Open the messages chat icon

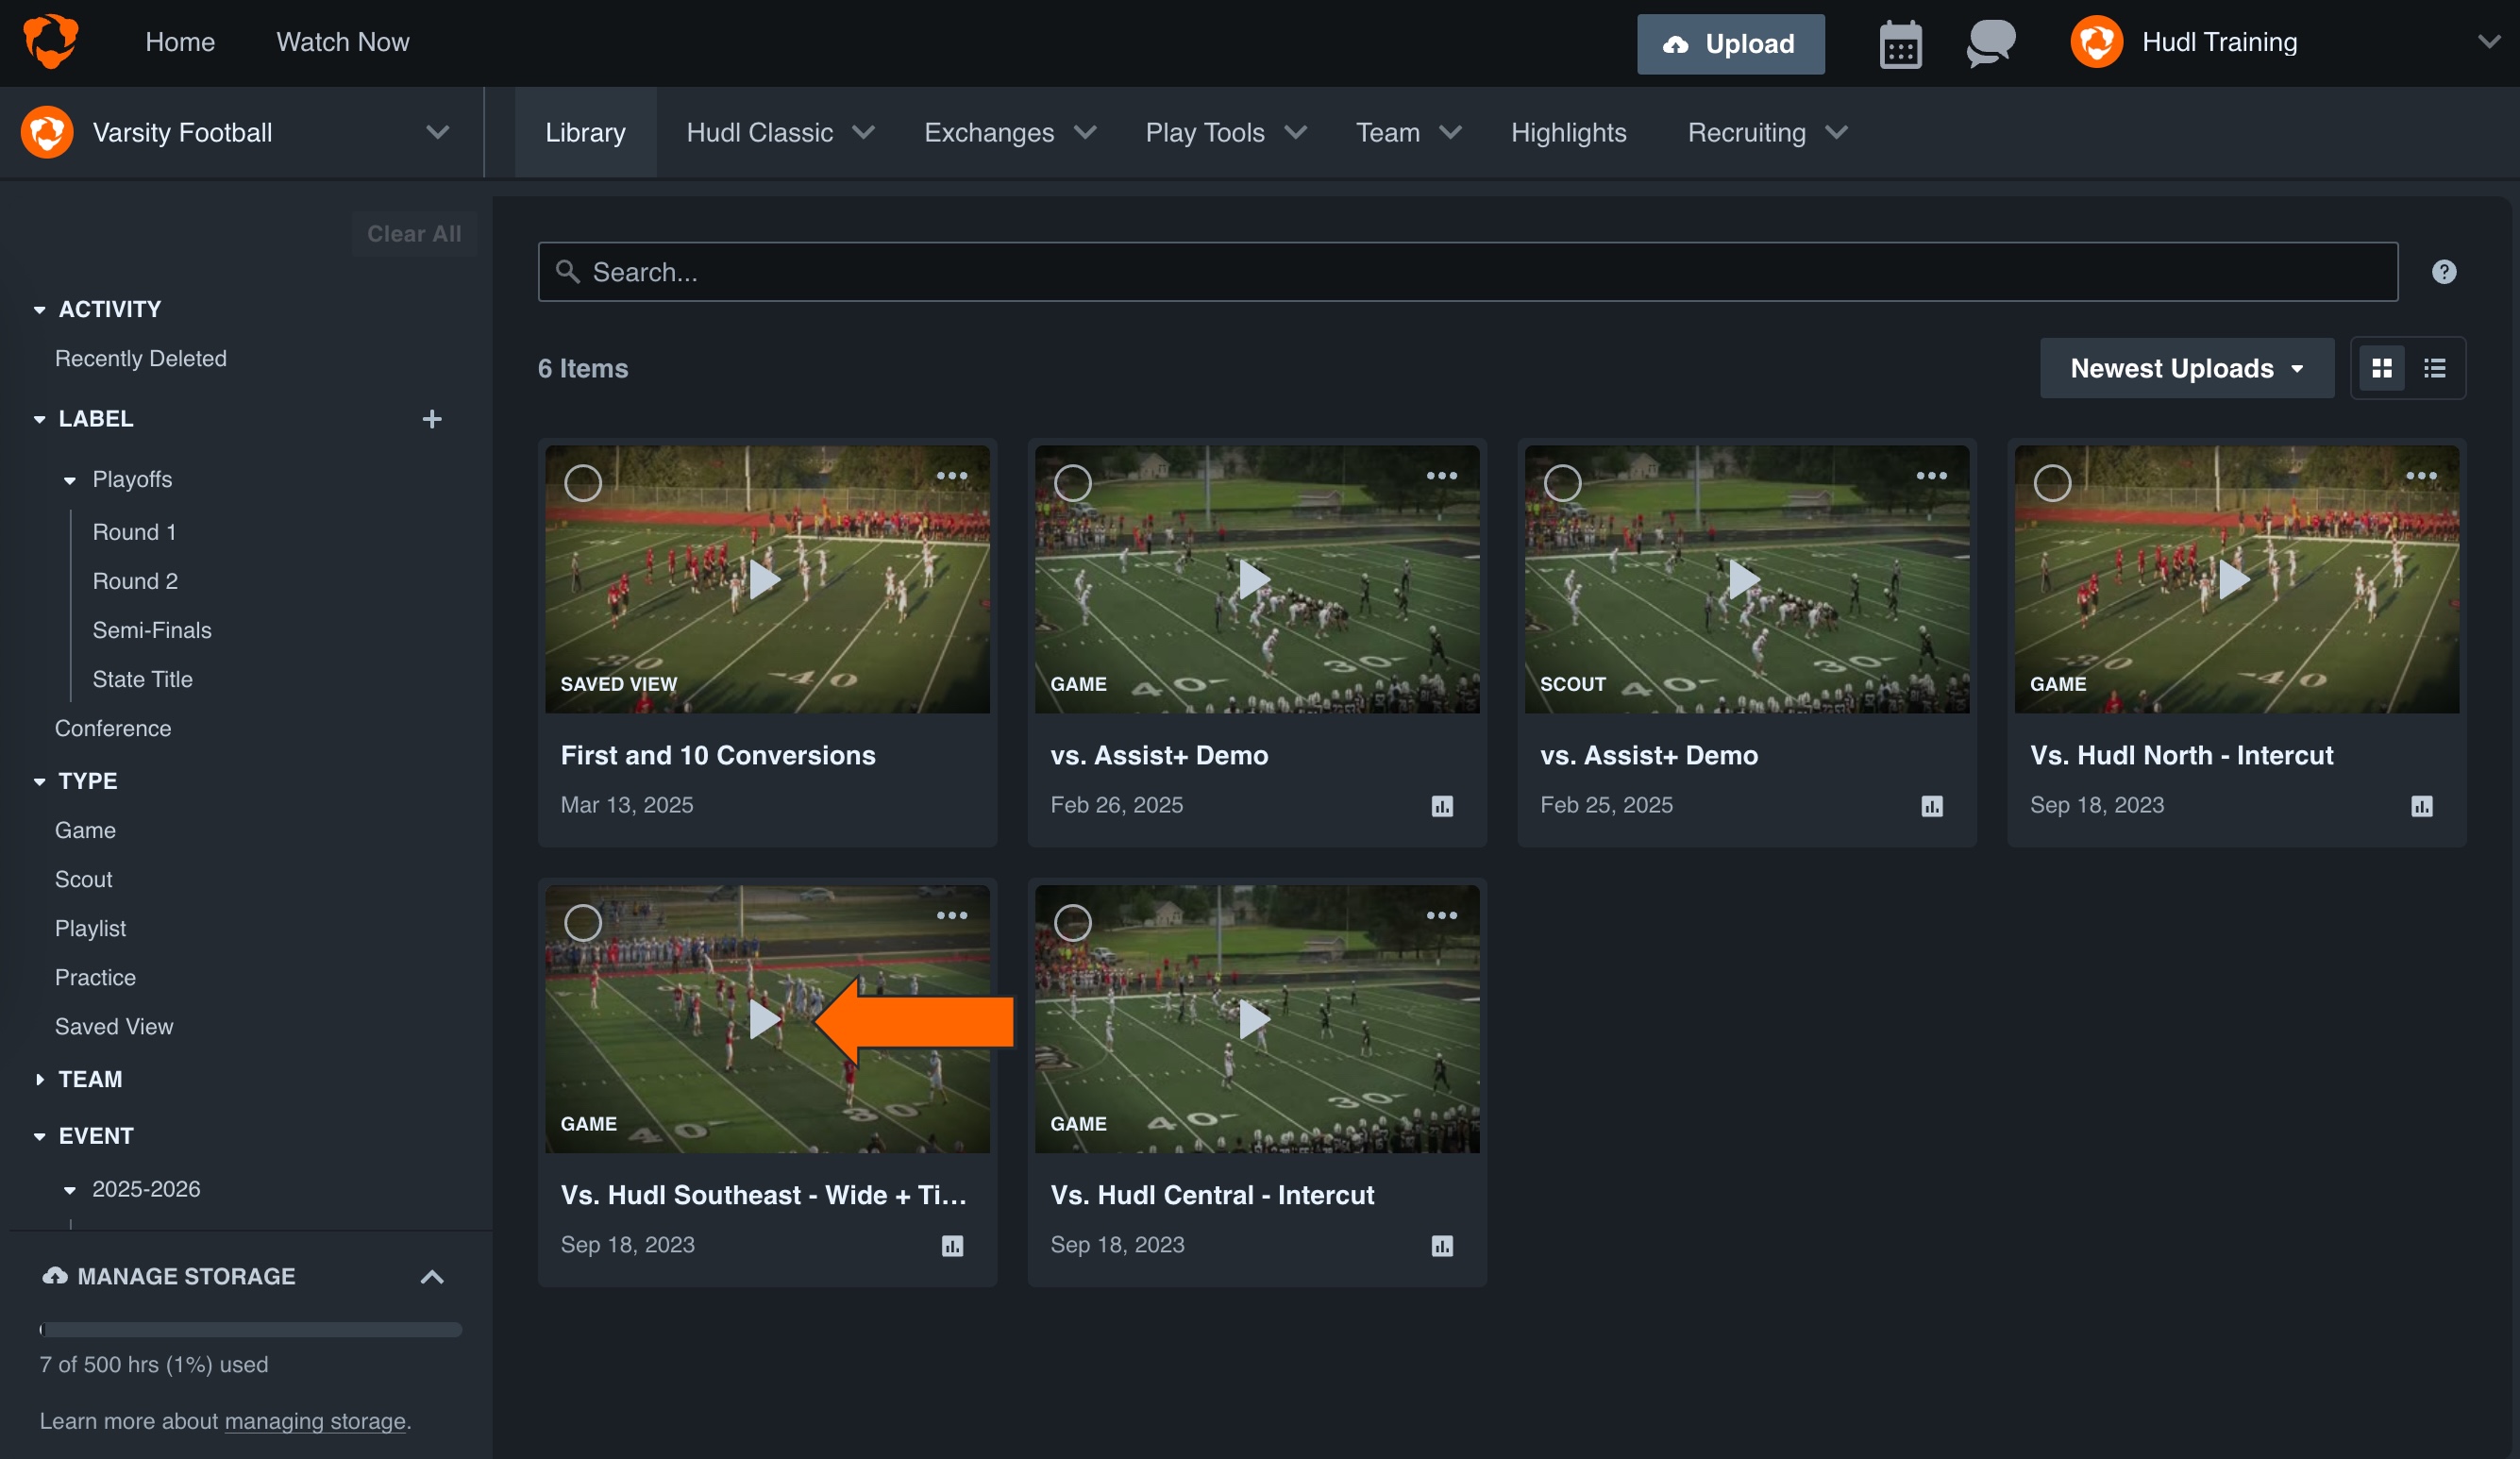click(x=1989, y=43)
